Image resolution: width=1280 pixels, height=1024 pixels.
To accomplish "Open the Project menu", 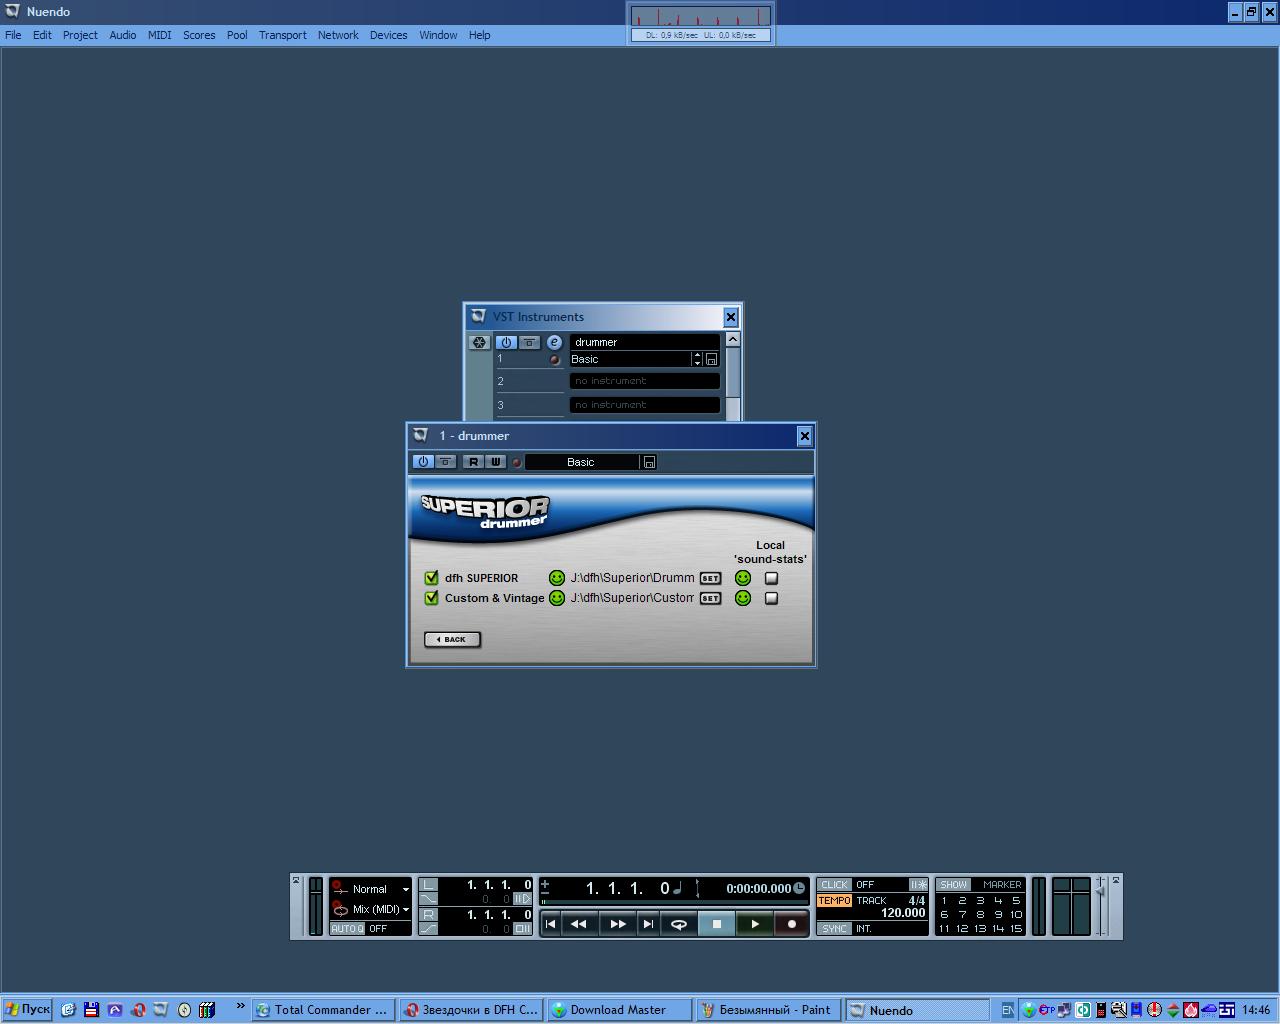I will tap(80, 35).
